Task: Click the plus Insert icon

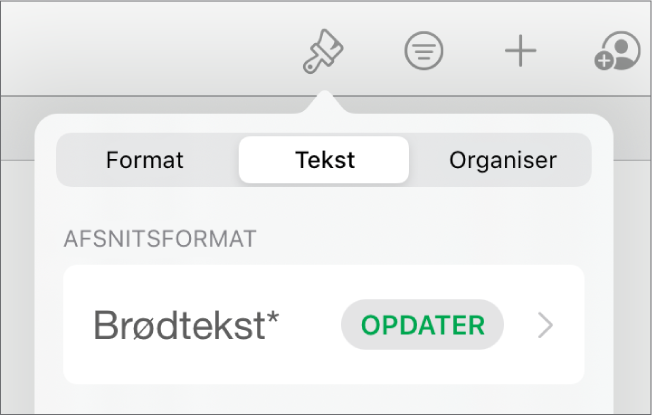Action: coord(520,52)
